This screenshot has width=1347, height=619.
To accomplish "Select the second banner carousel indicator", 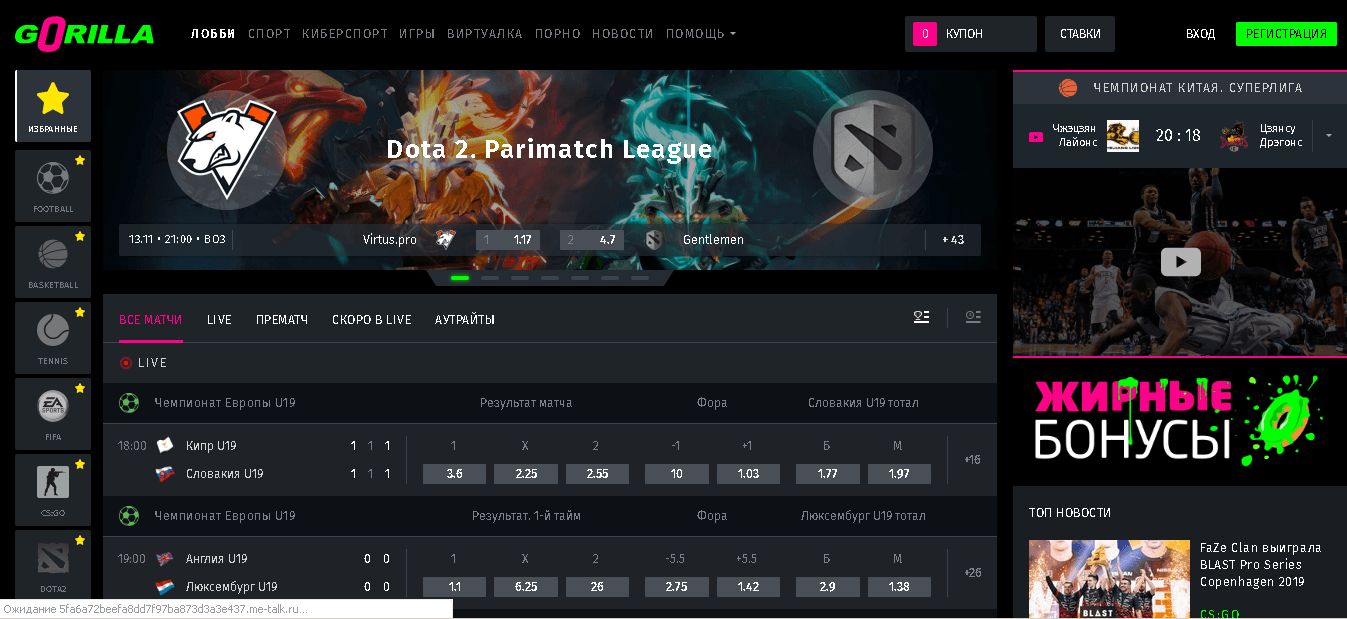I will click(490, 278).
